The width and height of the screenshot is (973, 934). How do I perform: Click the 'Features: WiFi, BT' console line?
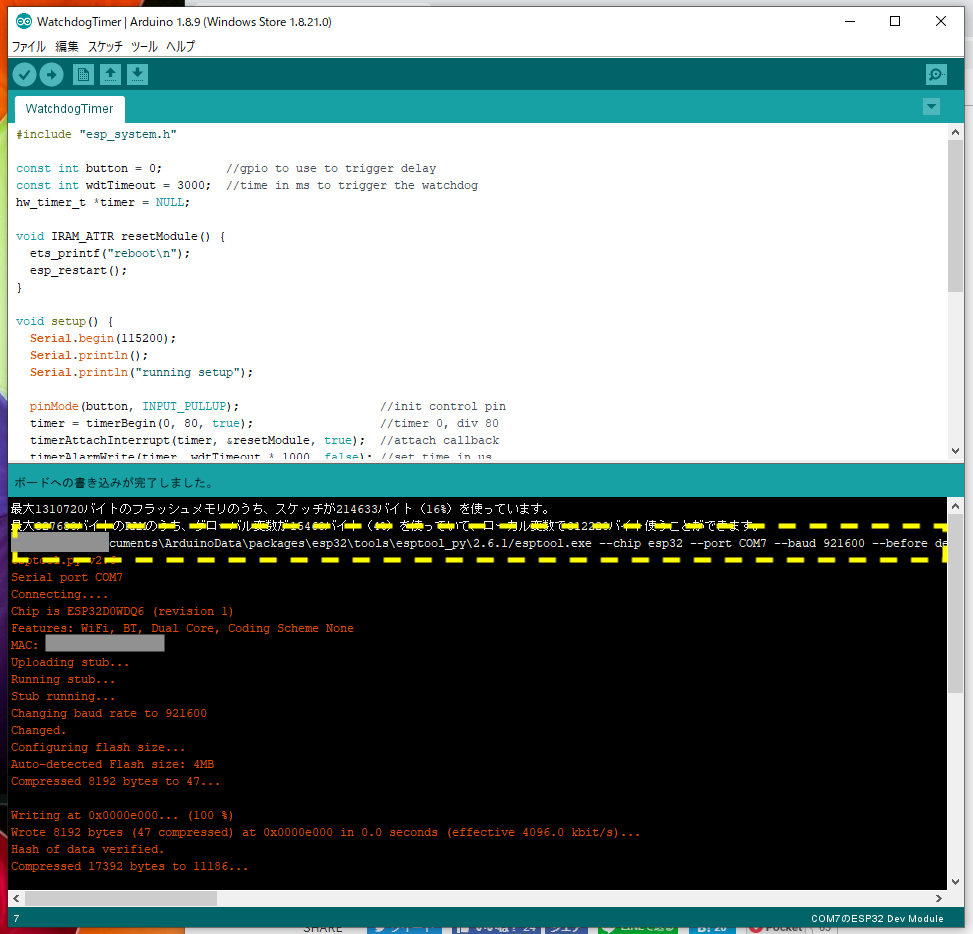click(182, 629)
